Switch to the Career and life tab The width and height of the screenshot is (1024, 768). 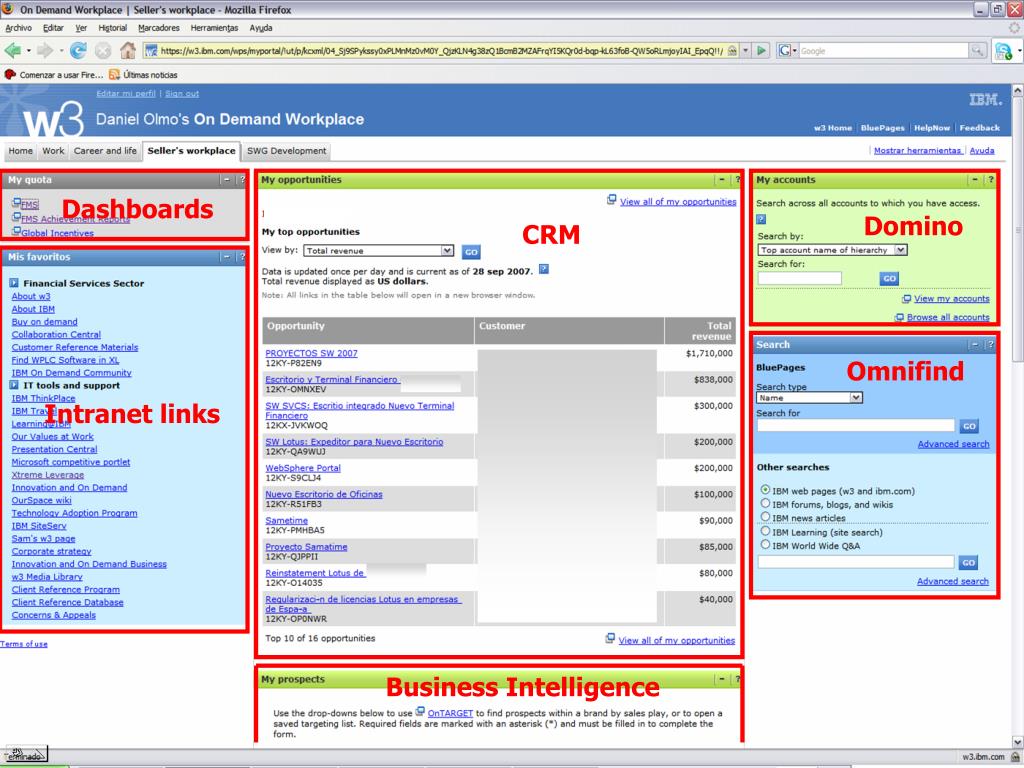105,151
